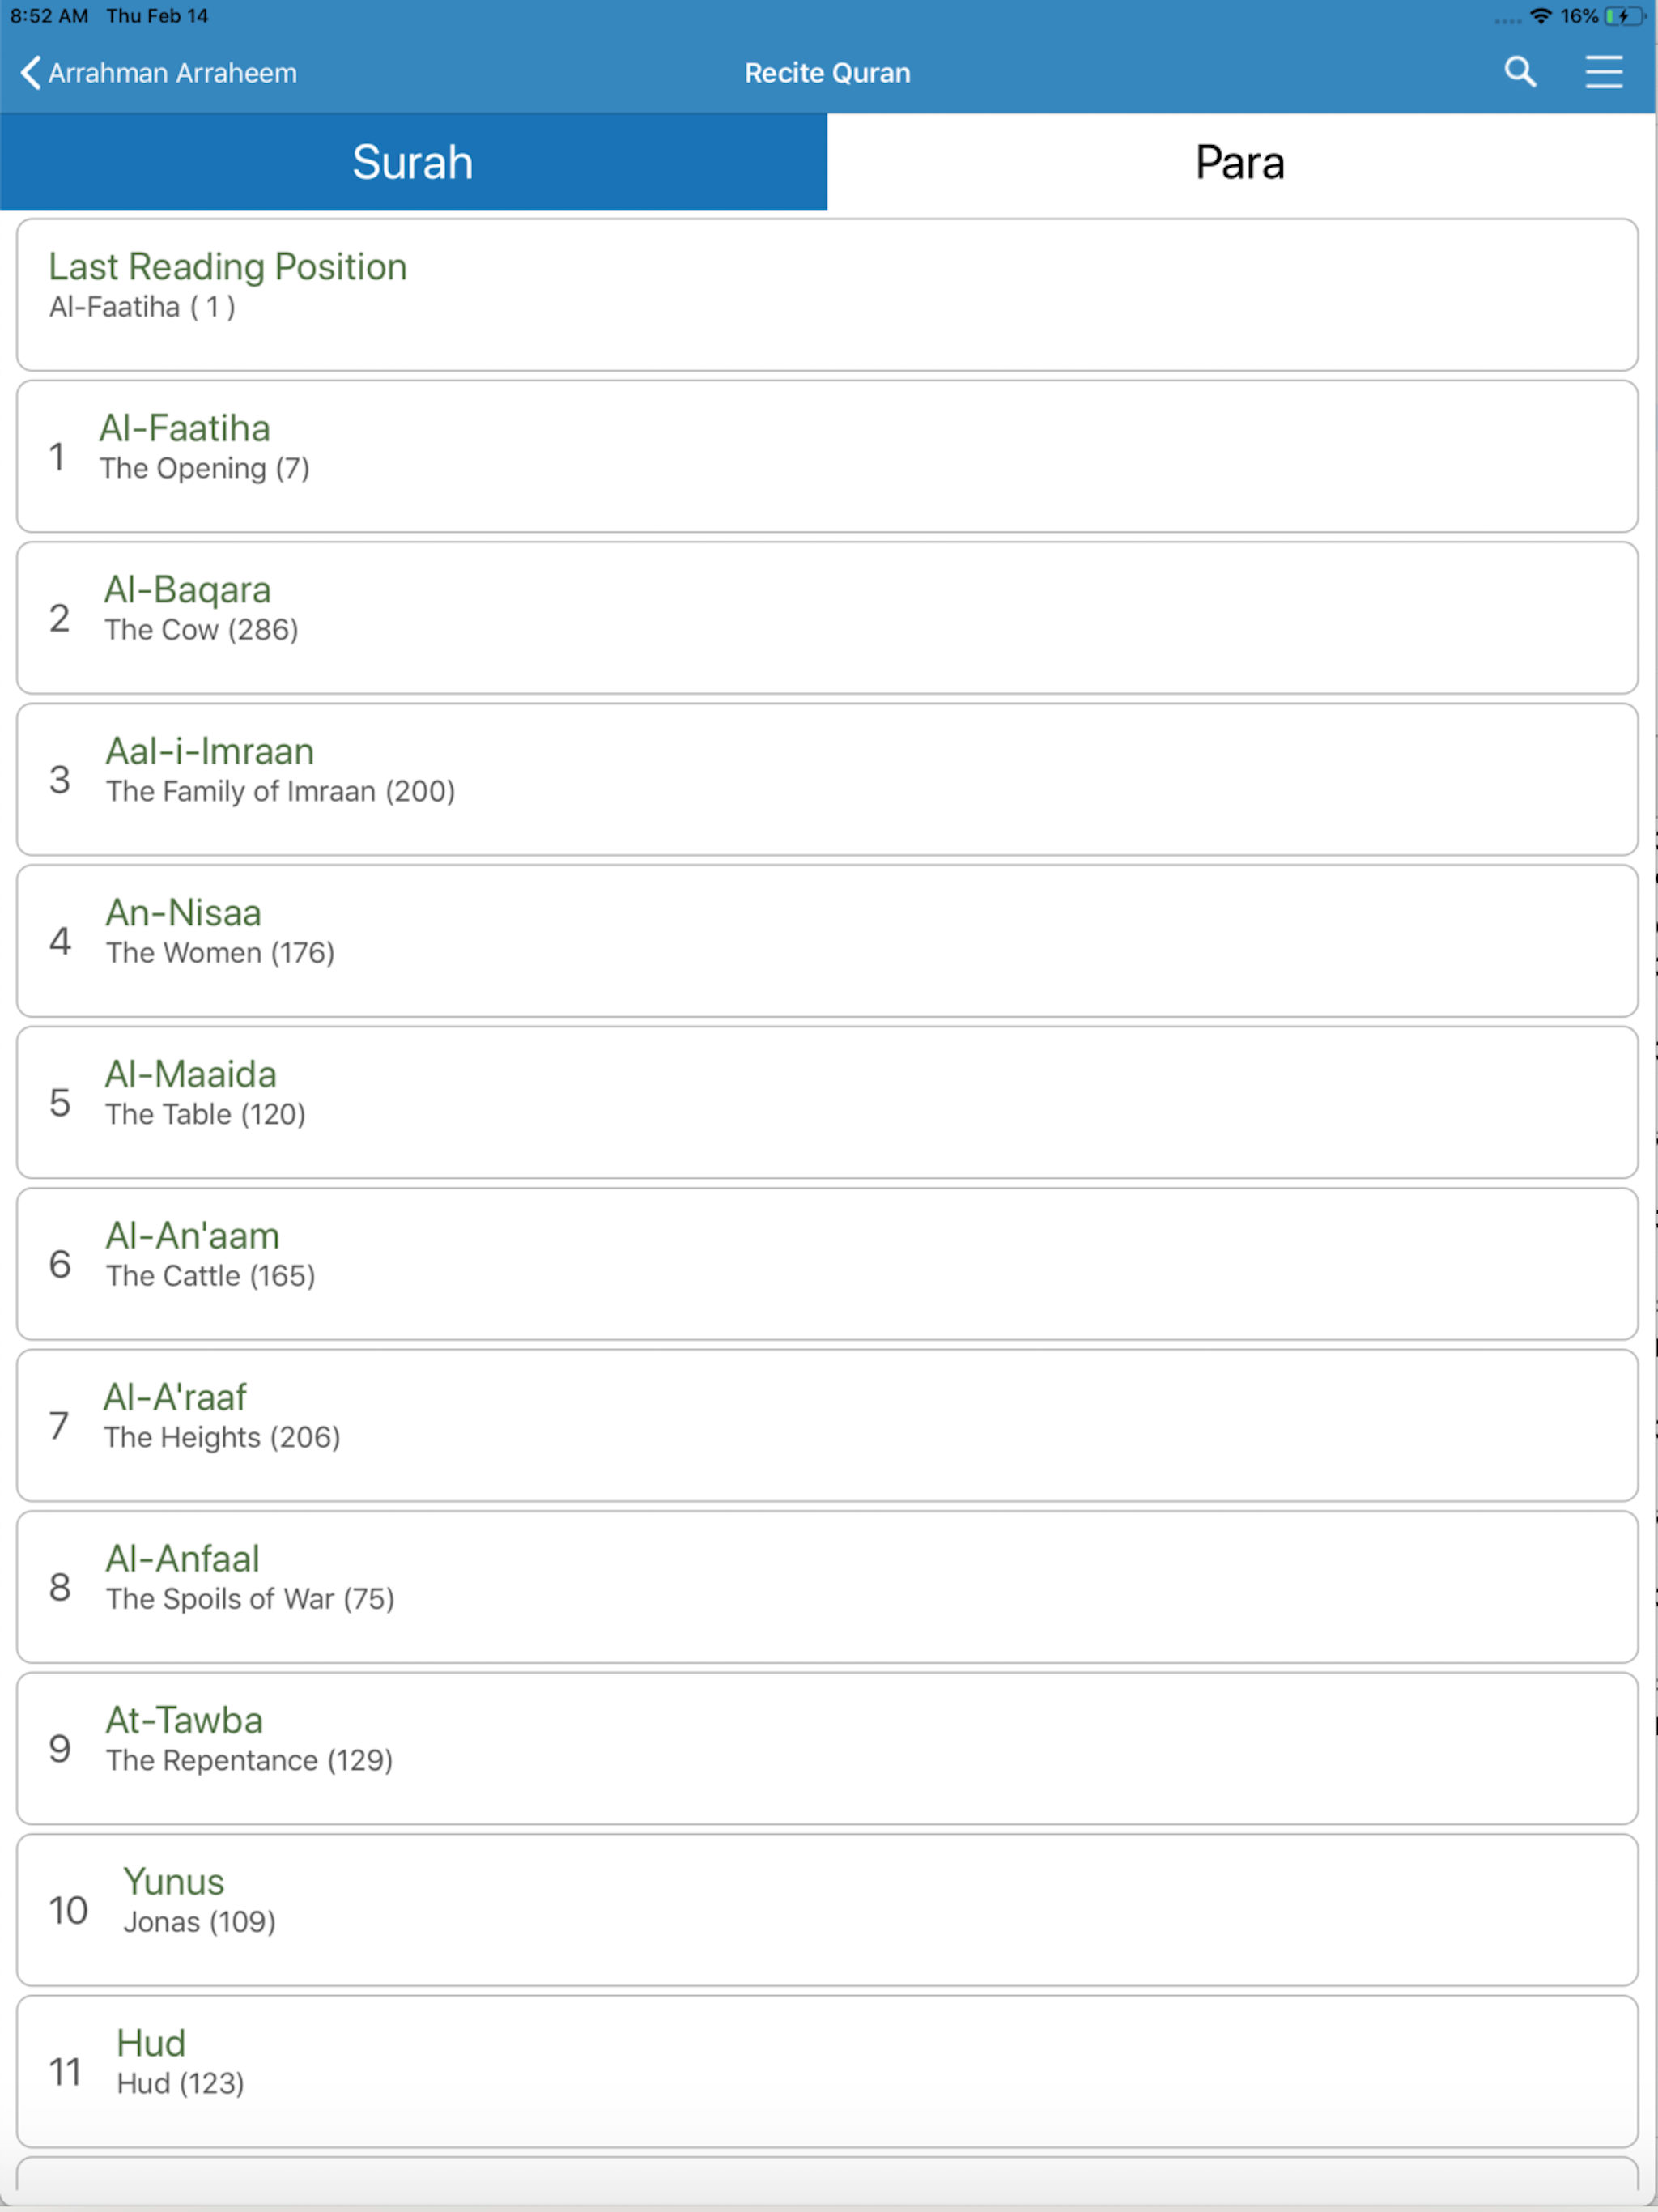Image resolution: width=1658 pixels, height=2212 pixels.
Task: Open Al-Maaida The Table surah
Action: 827,1102
